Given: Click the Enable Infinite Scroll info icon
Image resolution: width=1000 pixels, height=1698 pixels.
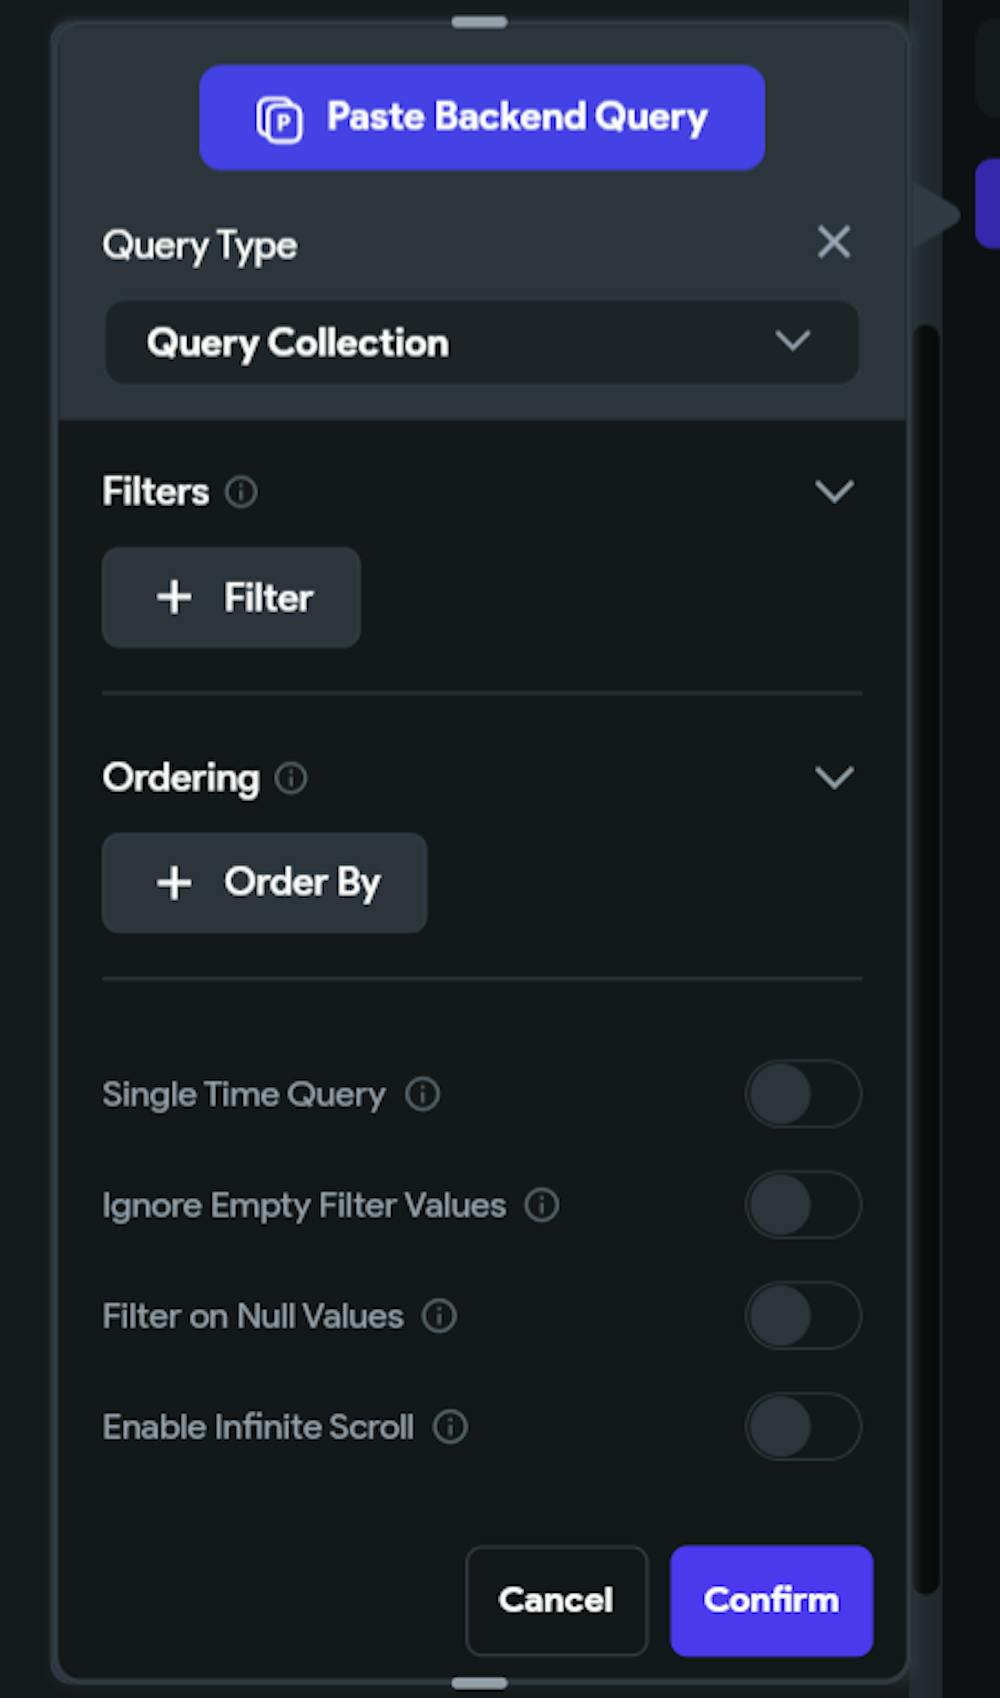Looking at the screenshot, I should [x=450, y=1428].
